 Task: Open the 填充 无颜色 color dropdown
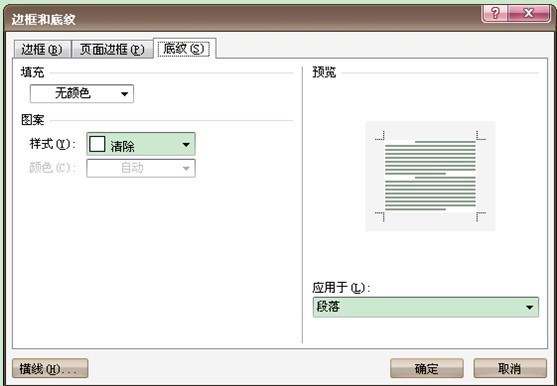pyautogui.click(x=82, y=94)
